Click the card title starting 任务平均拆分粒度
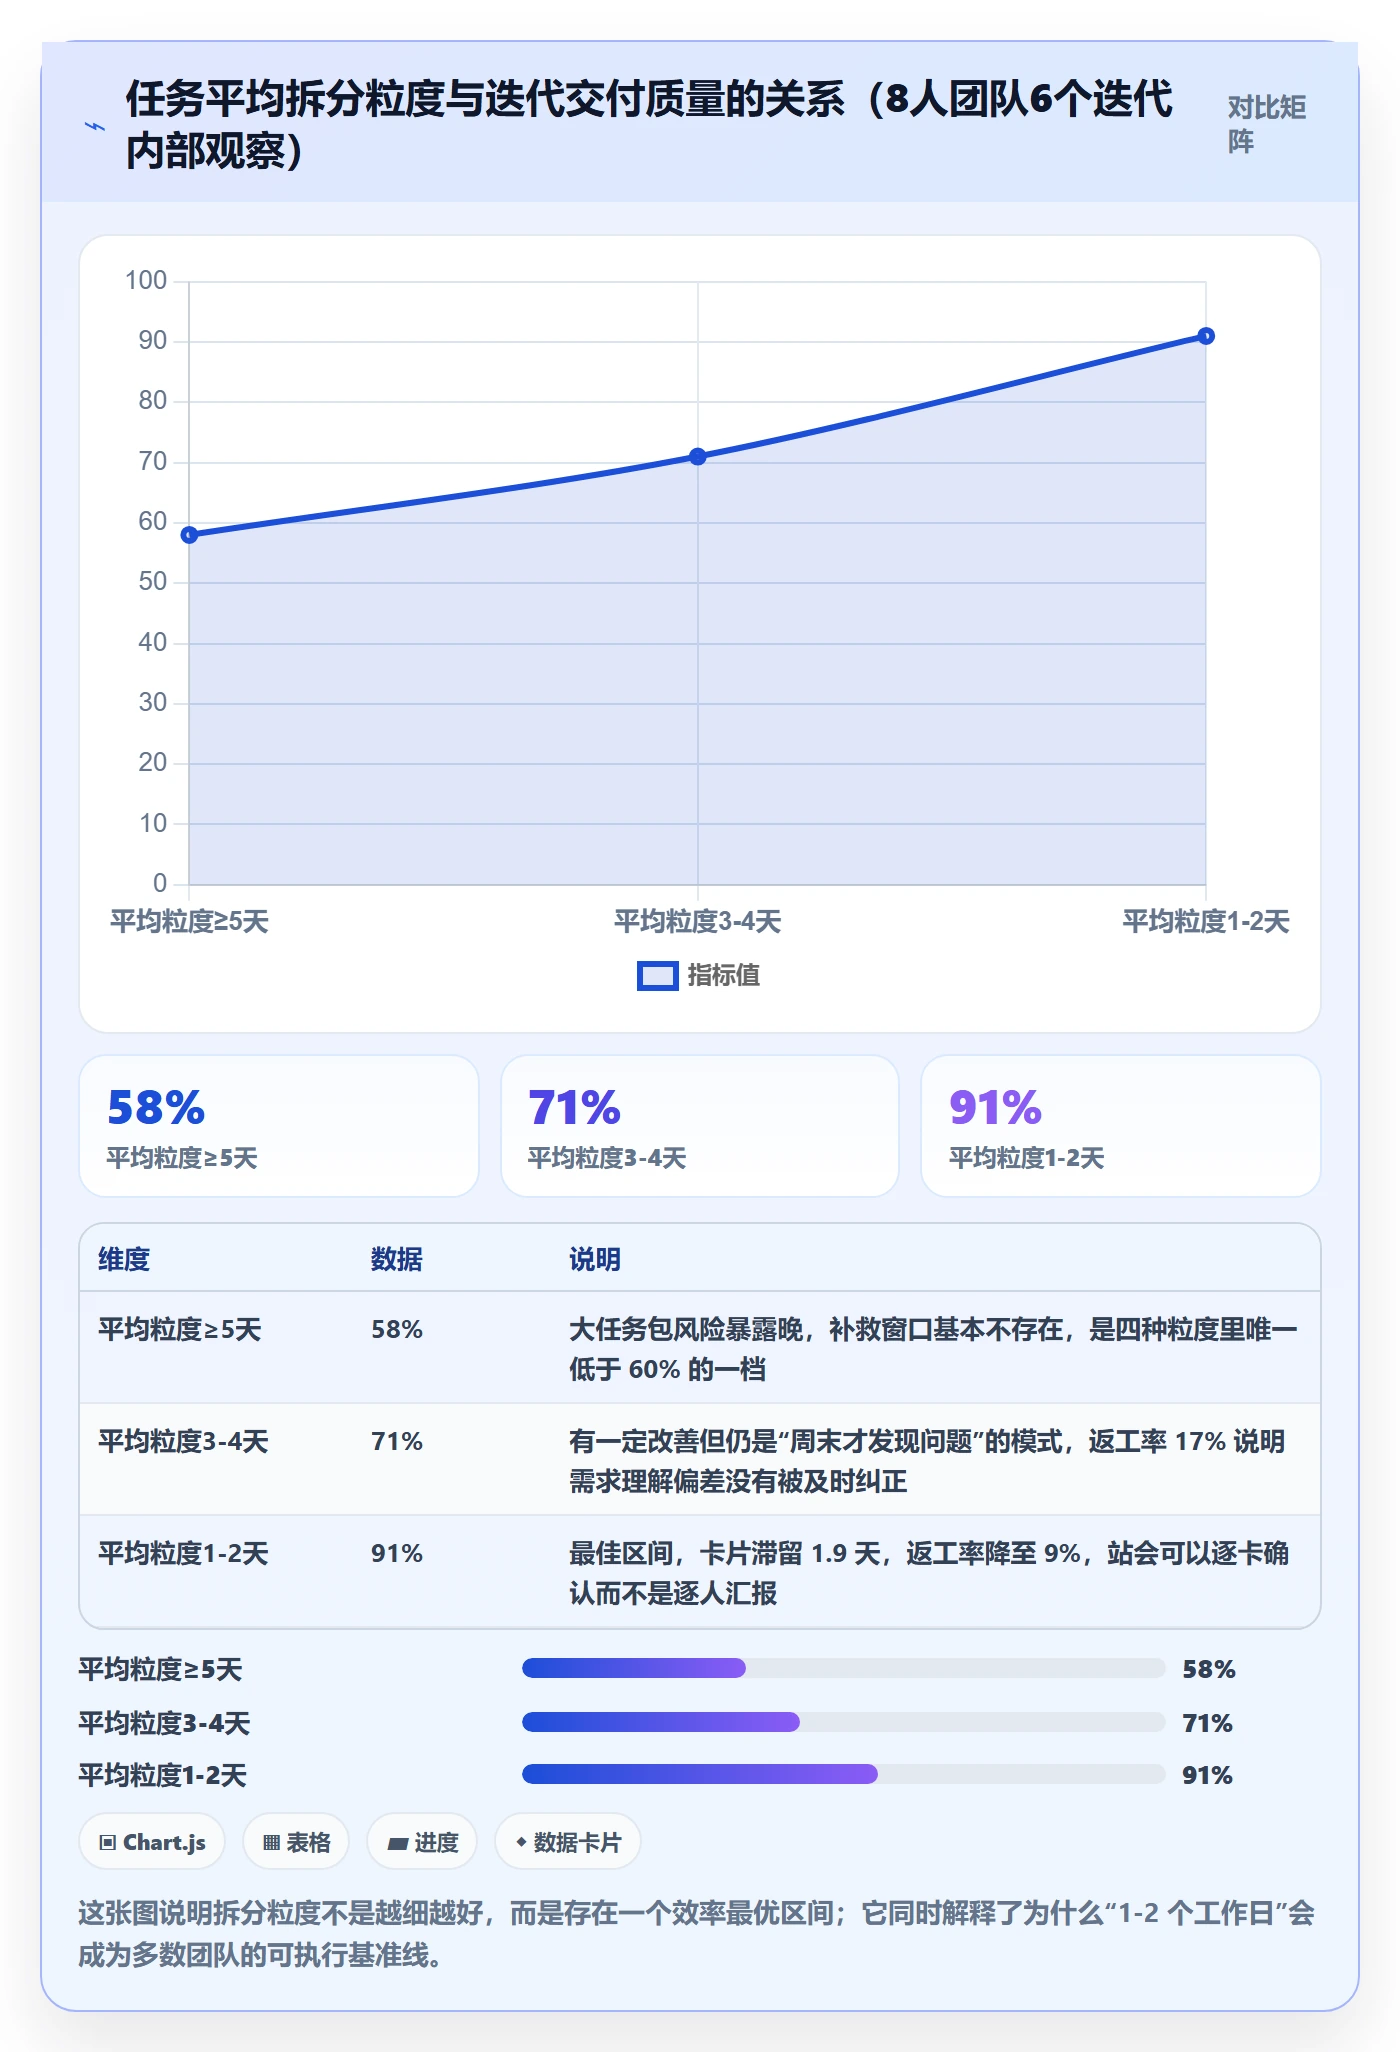 [x=649, y=125]
